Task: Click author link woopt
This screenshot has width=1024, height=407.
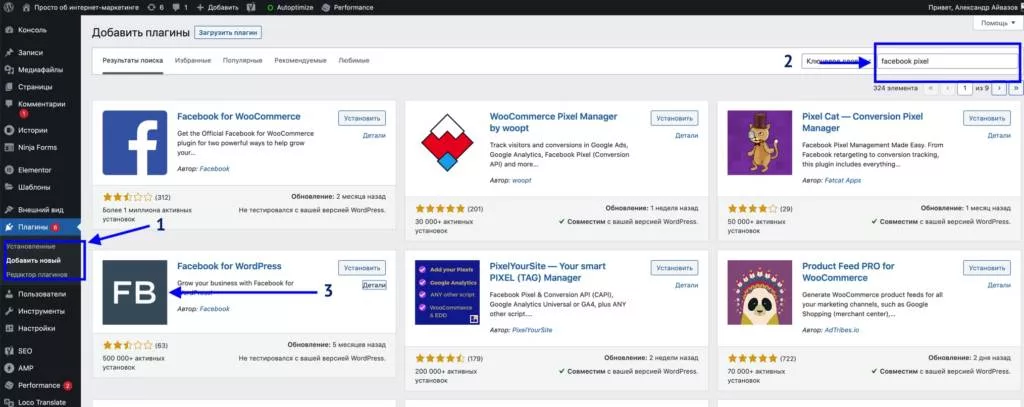Action: pyautogui.click(x=521, y=180)
